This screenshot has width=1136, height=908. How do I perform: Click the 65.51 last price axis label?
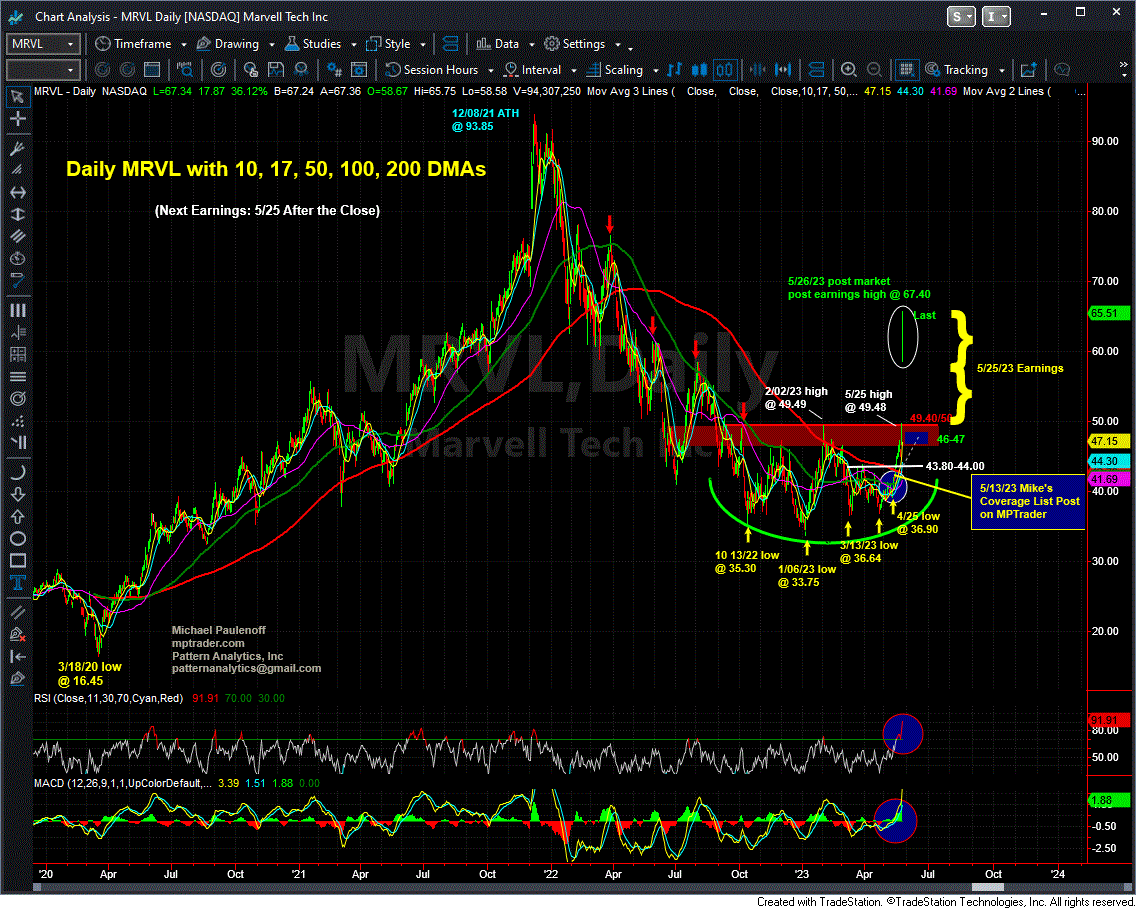(x=1108, y=313)
